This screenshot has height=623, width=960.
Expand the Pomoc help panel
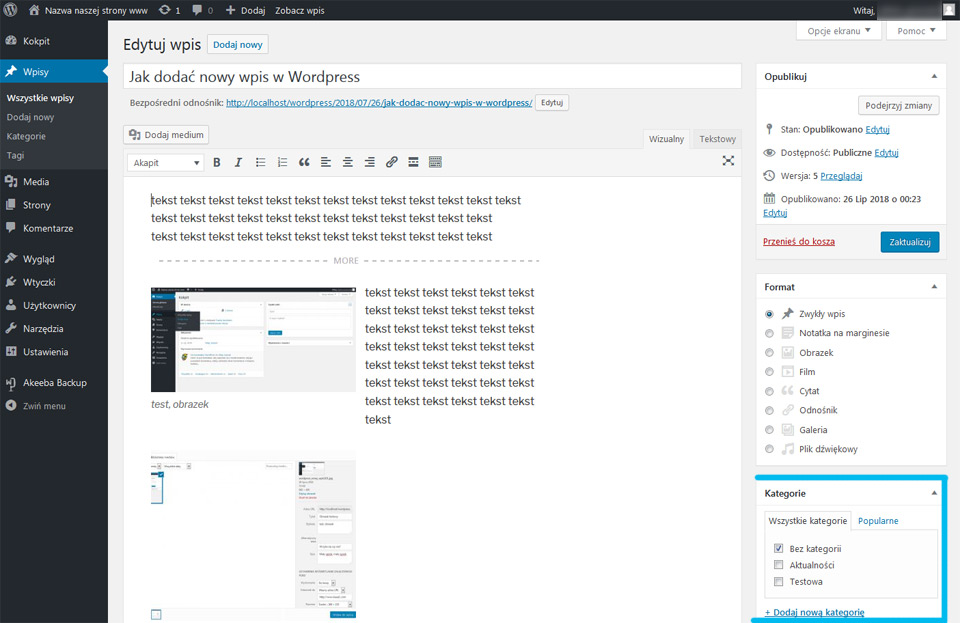916,31
